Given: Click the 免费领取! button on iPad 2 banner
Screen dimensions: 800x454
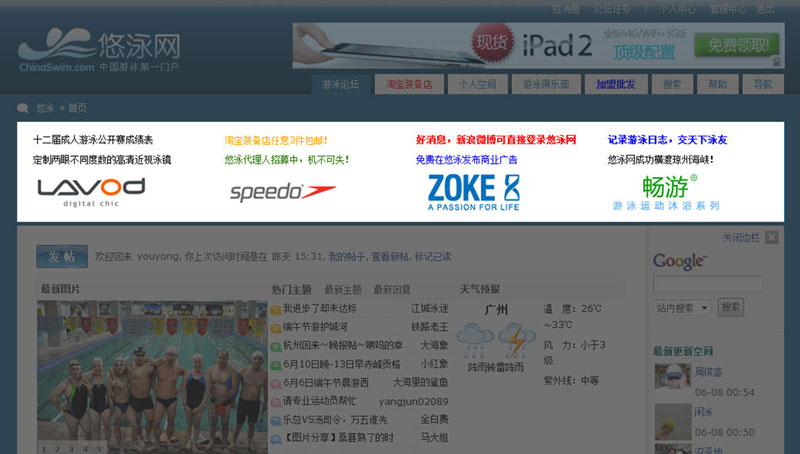Looking at the screenshot, I should pyautogui.click(x=737, y=45).
